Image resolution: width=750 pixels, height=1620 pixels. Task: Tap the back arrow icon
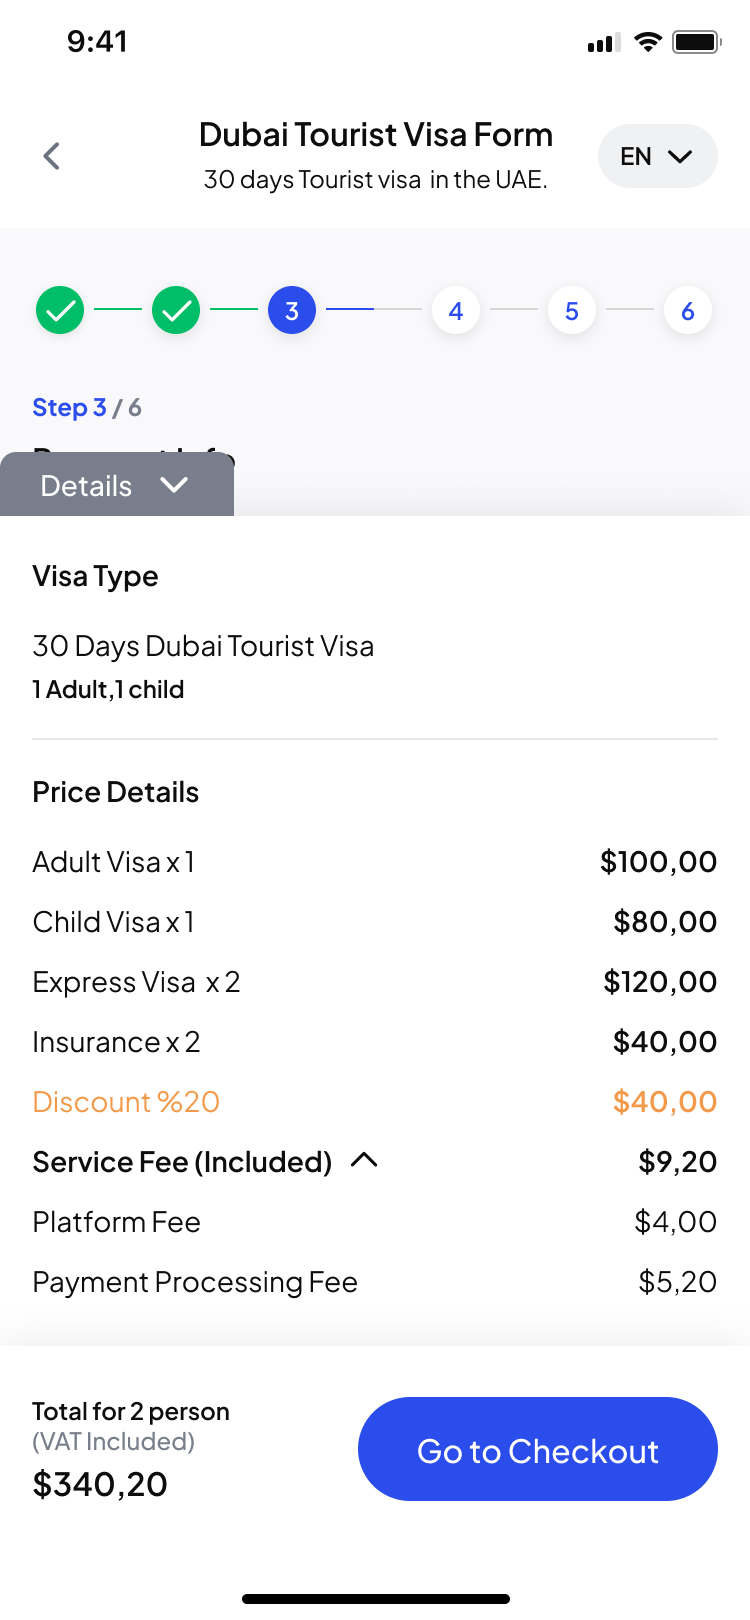pos(52,156)
